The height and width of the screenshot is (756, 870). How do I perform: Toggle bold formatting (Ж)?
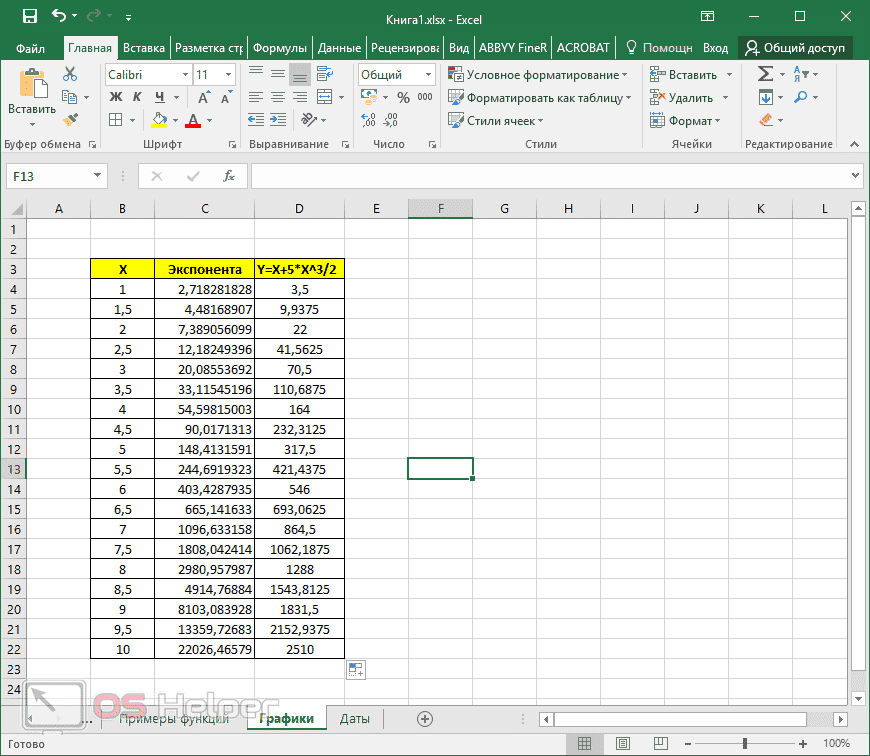pyautogui.click(x=115, y=97)
